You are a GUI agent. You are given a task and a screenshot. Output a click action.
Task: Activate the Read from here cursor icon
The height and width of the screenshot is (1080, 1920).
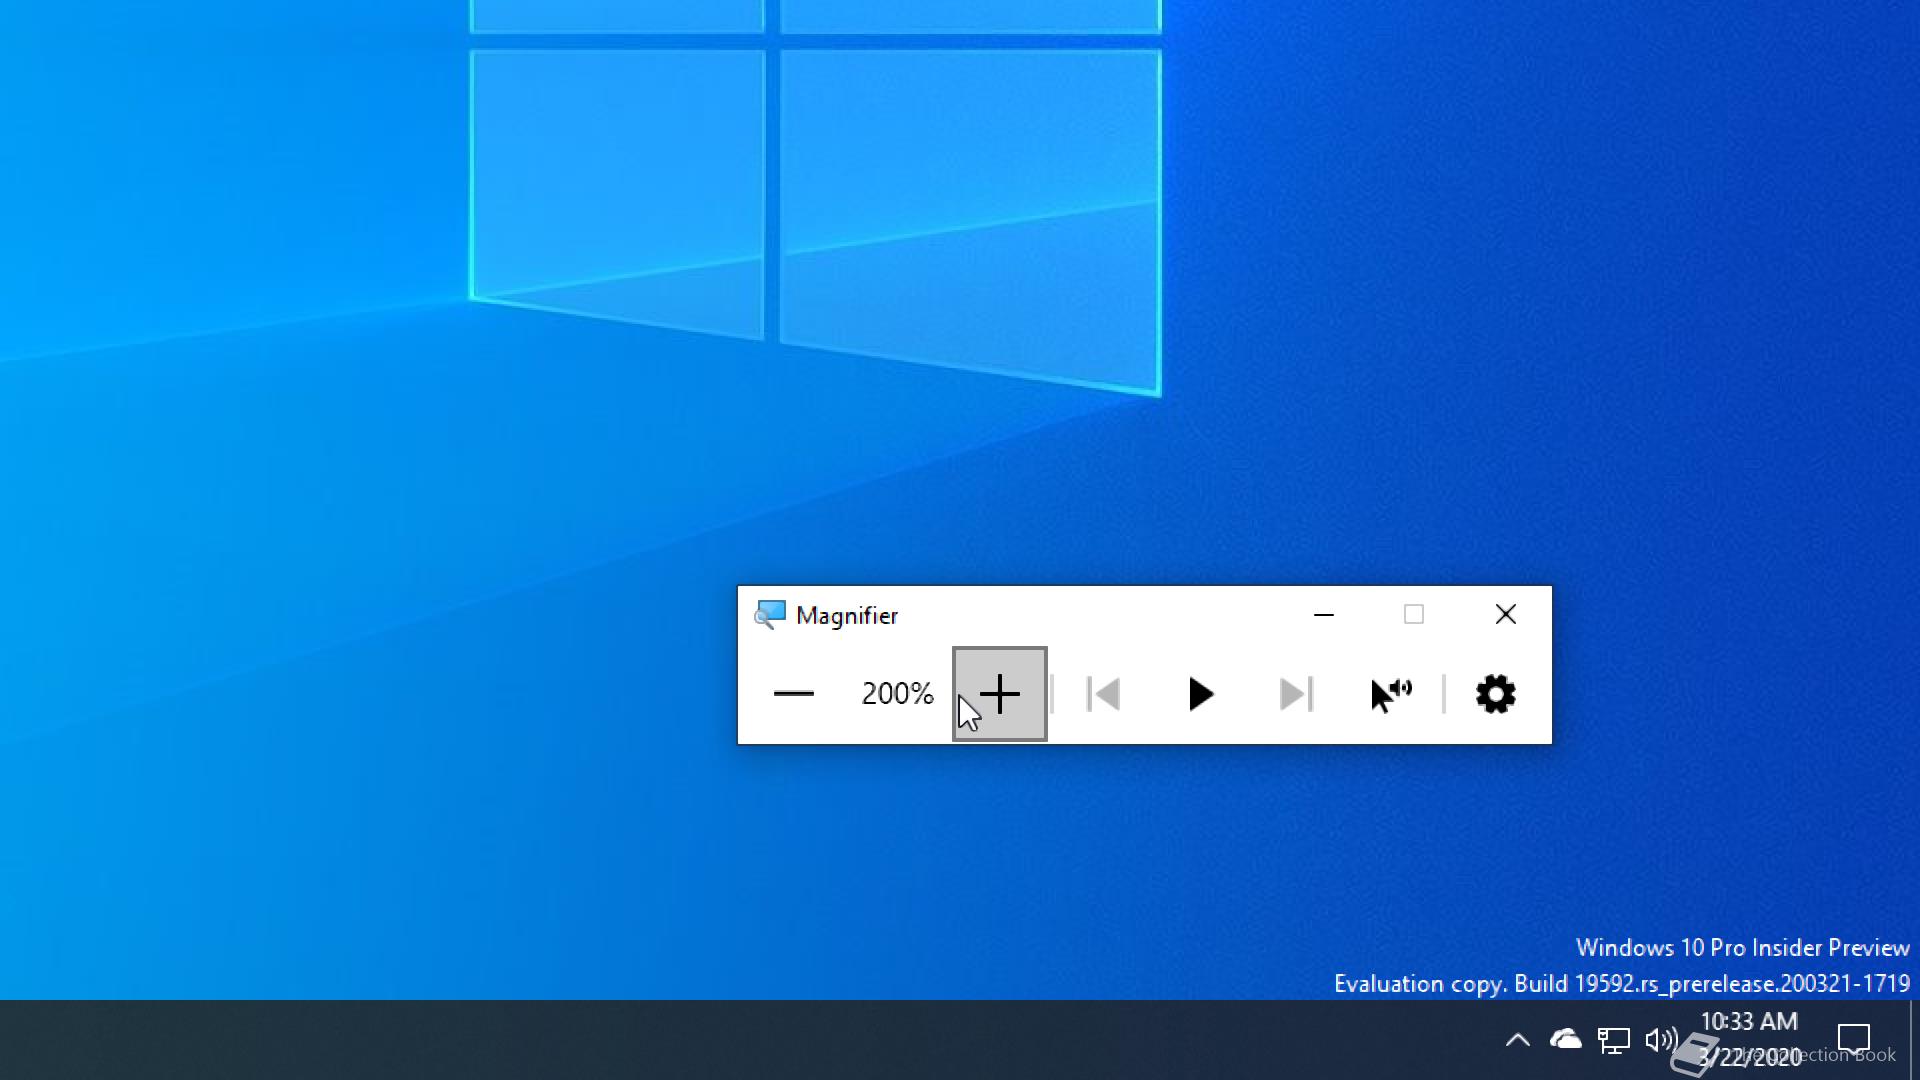(1391, 694)
